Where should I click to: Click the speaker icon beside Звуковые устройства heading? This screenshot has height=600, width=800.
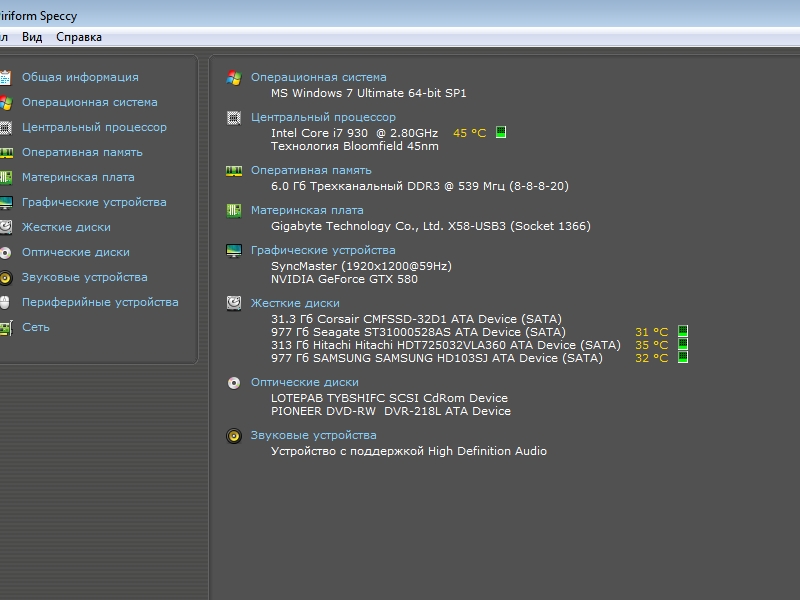click(x=234, y=435)
